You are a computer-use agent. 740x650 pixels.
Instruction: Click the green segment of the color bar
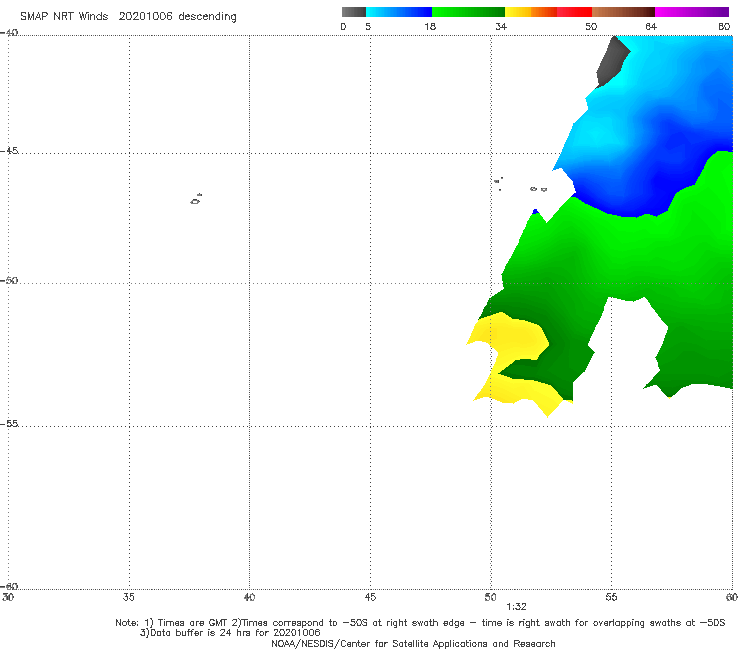[468, 12]
